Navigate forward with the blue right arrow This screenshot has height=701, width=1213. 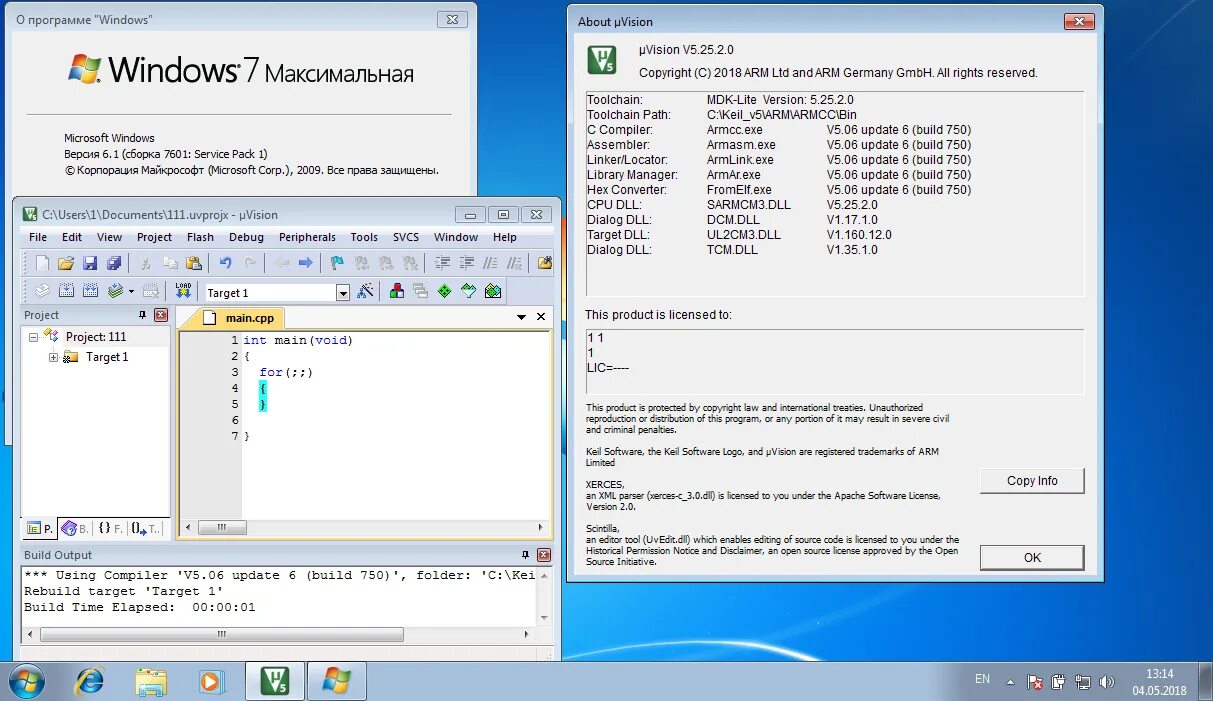pyautogui.click(x=306, y=263)
